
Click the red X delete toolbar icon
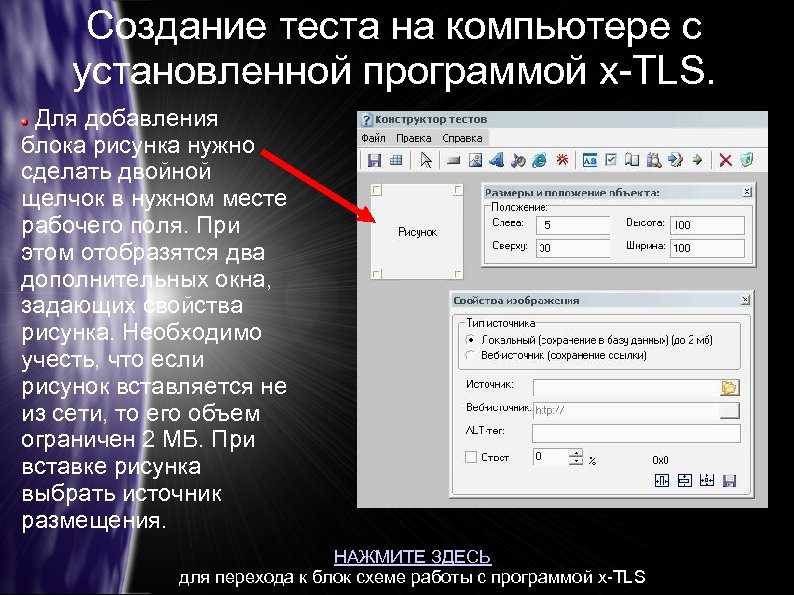pyautogui.click(x=725, y=161)
